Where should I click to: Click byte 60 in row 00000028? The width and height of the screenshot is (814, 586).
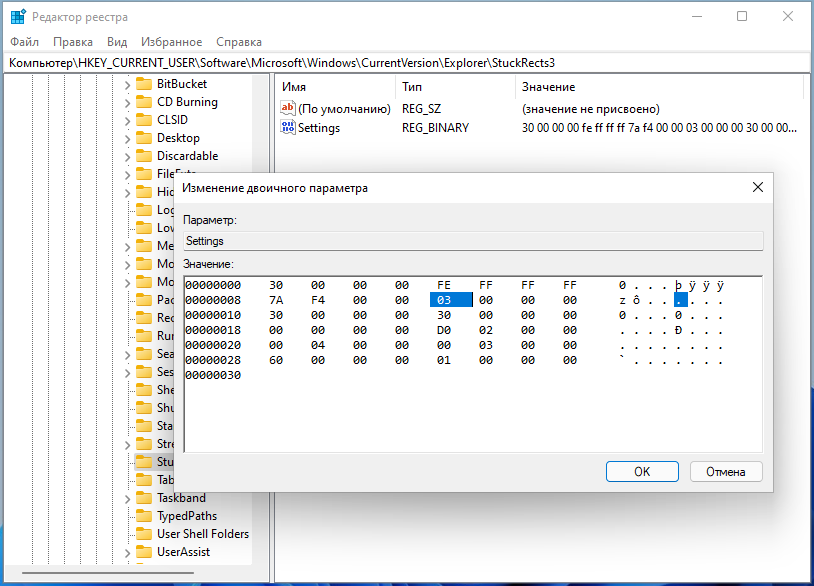276,360
